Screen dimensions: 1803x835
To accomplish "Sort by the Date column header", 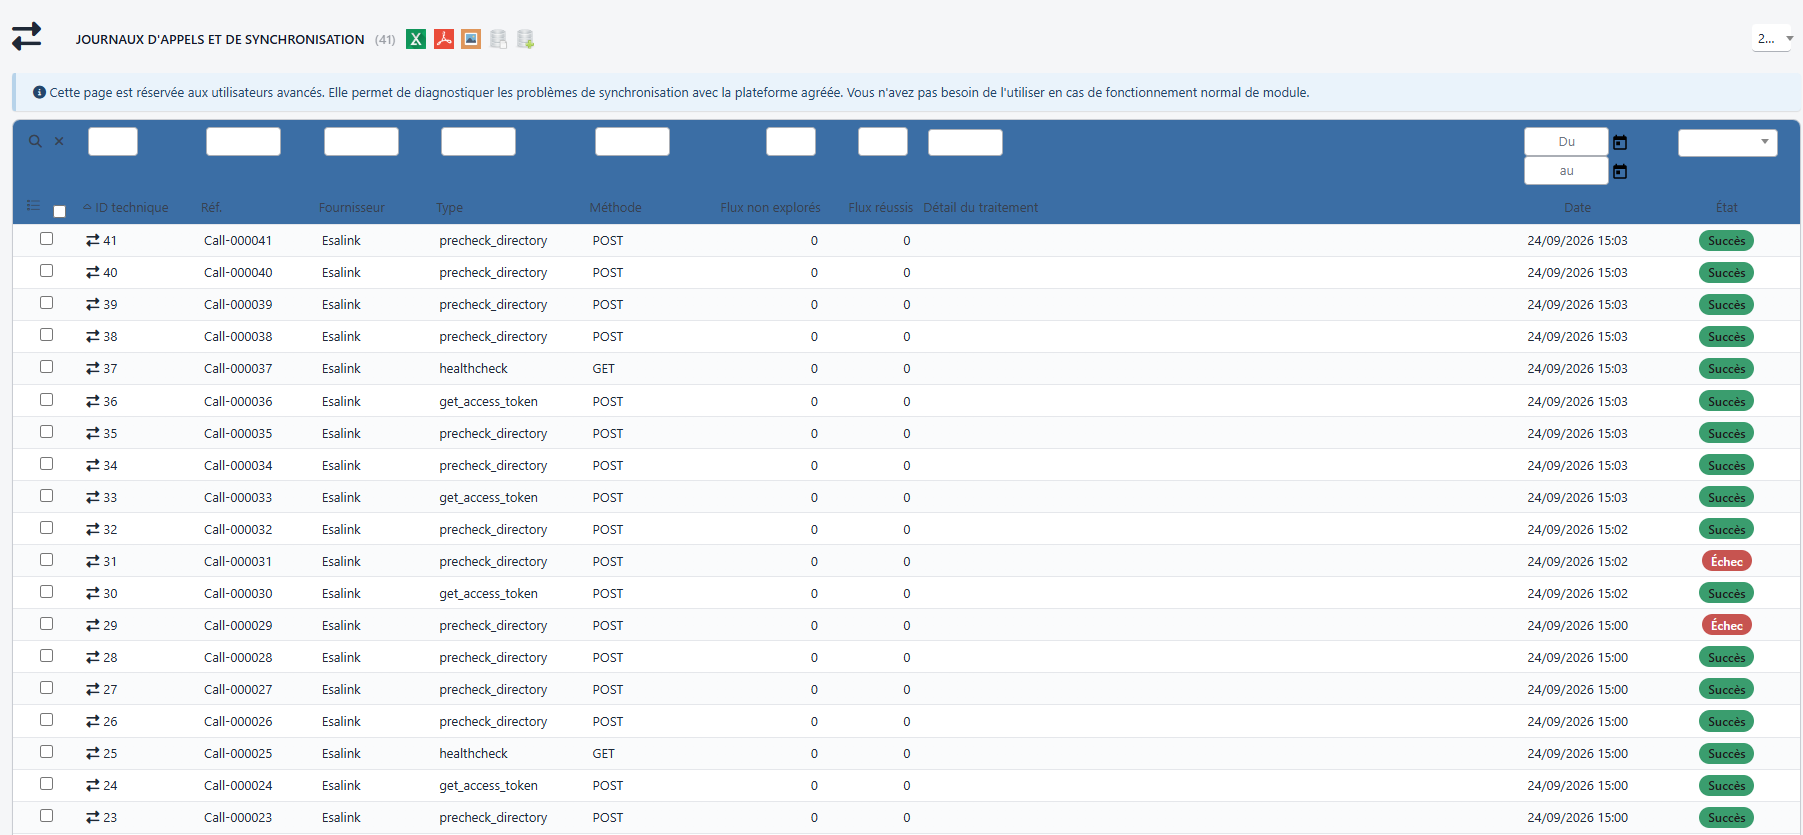I will pyautogui.click(x=1577, y=208).
